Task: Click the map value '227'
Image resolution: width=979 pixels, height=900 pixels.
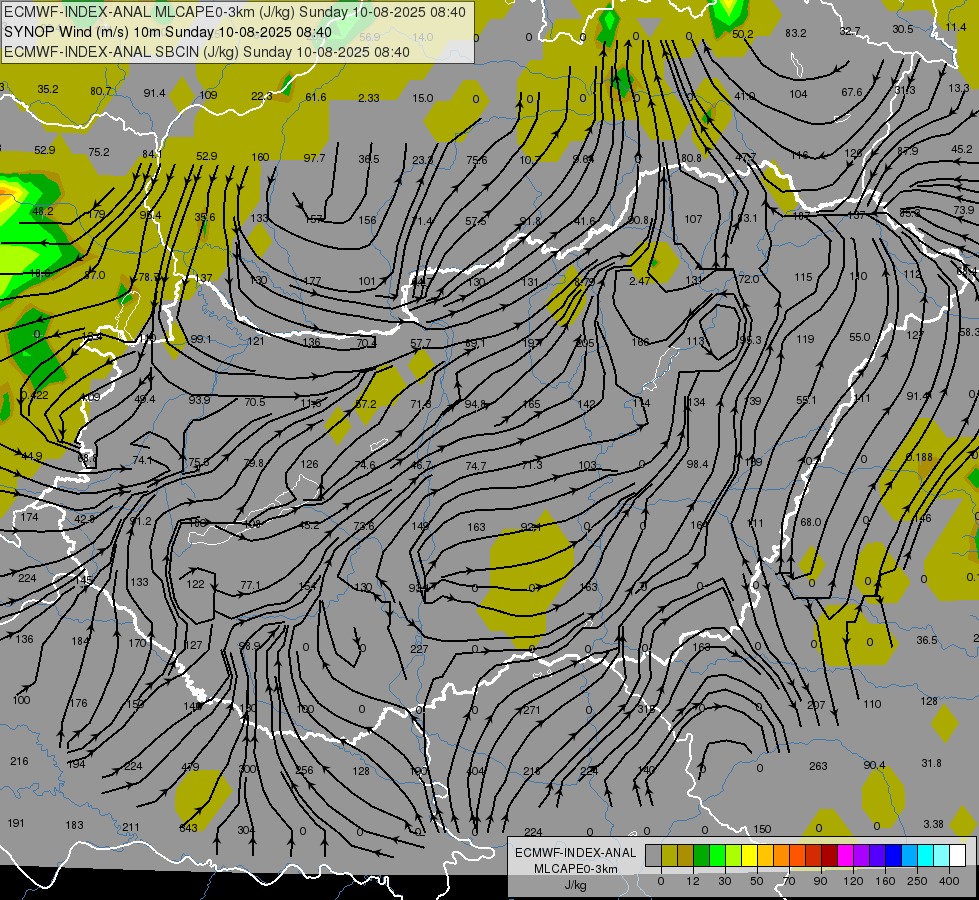Action: tap(419, 649)
